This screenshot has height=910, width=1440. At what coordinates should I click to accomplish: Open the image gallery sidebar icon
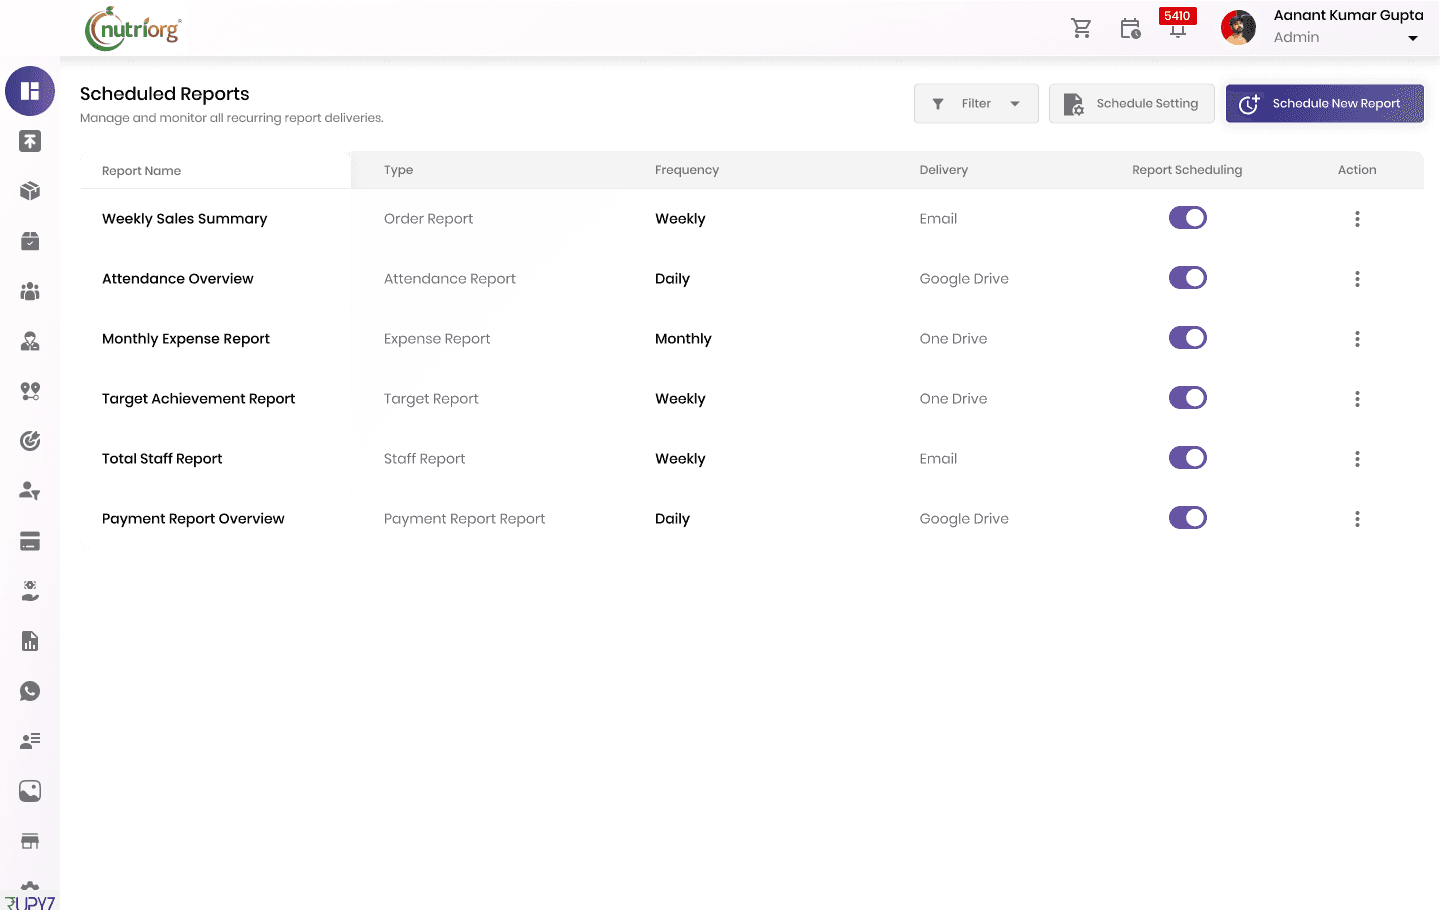coord(30,791)
